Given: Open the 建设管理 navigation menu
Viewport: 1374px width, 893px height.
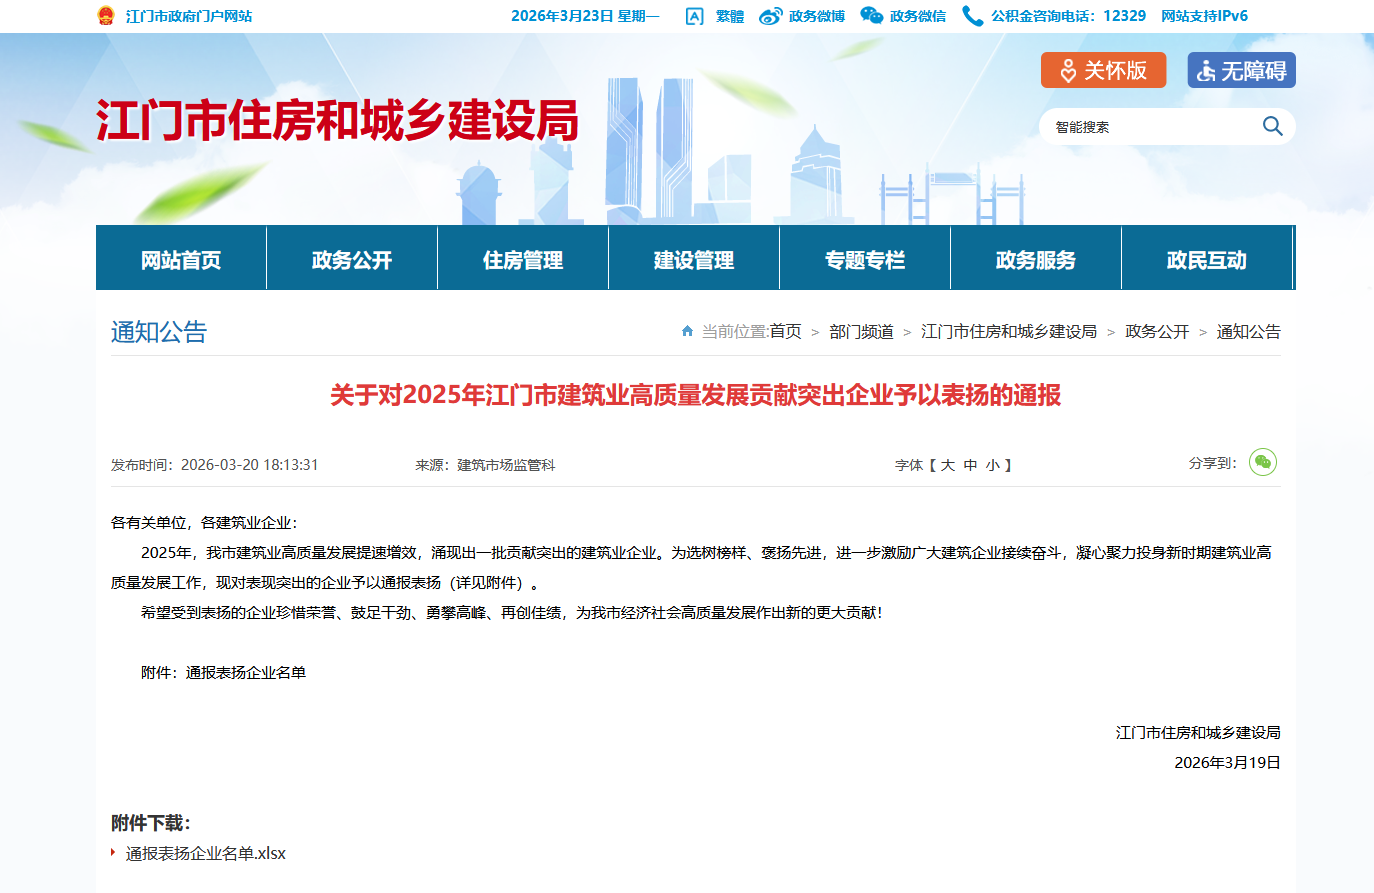Looking at the screenshot, I should pos(694,260).
